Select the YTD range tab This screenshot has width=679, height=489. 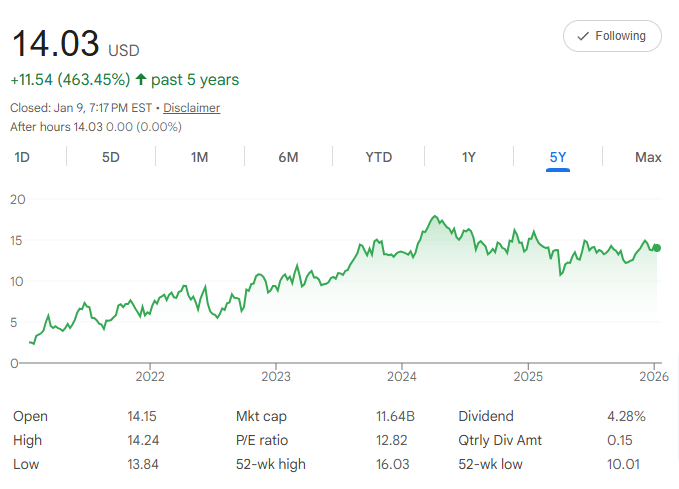coord(378,157)
